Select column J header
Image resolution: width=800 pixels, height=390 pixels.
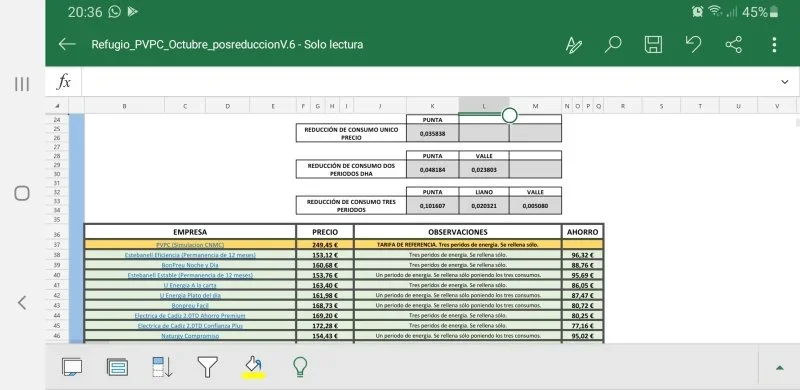point(380,106)
